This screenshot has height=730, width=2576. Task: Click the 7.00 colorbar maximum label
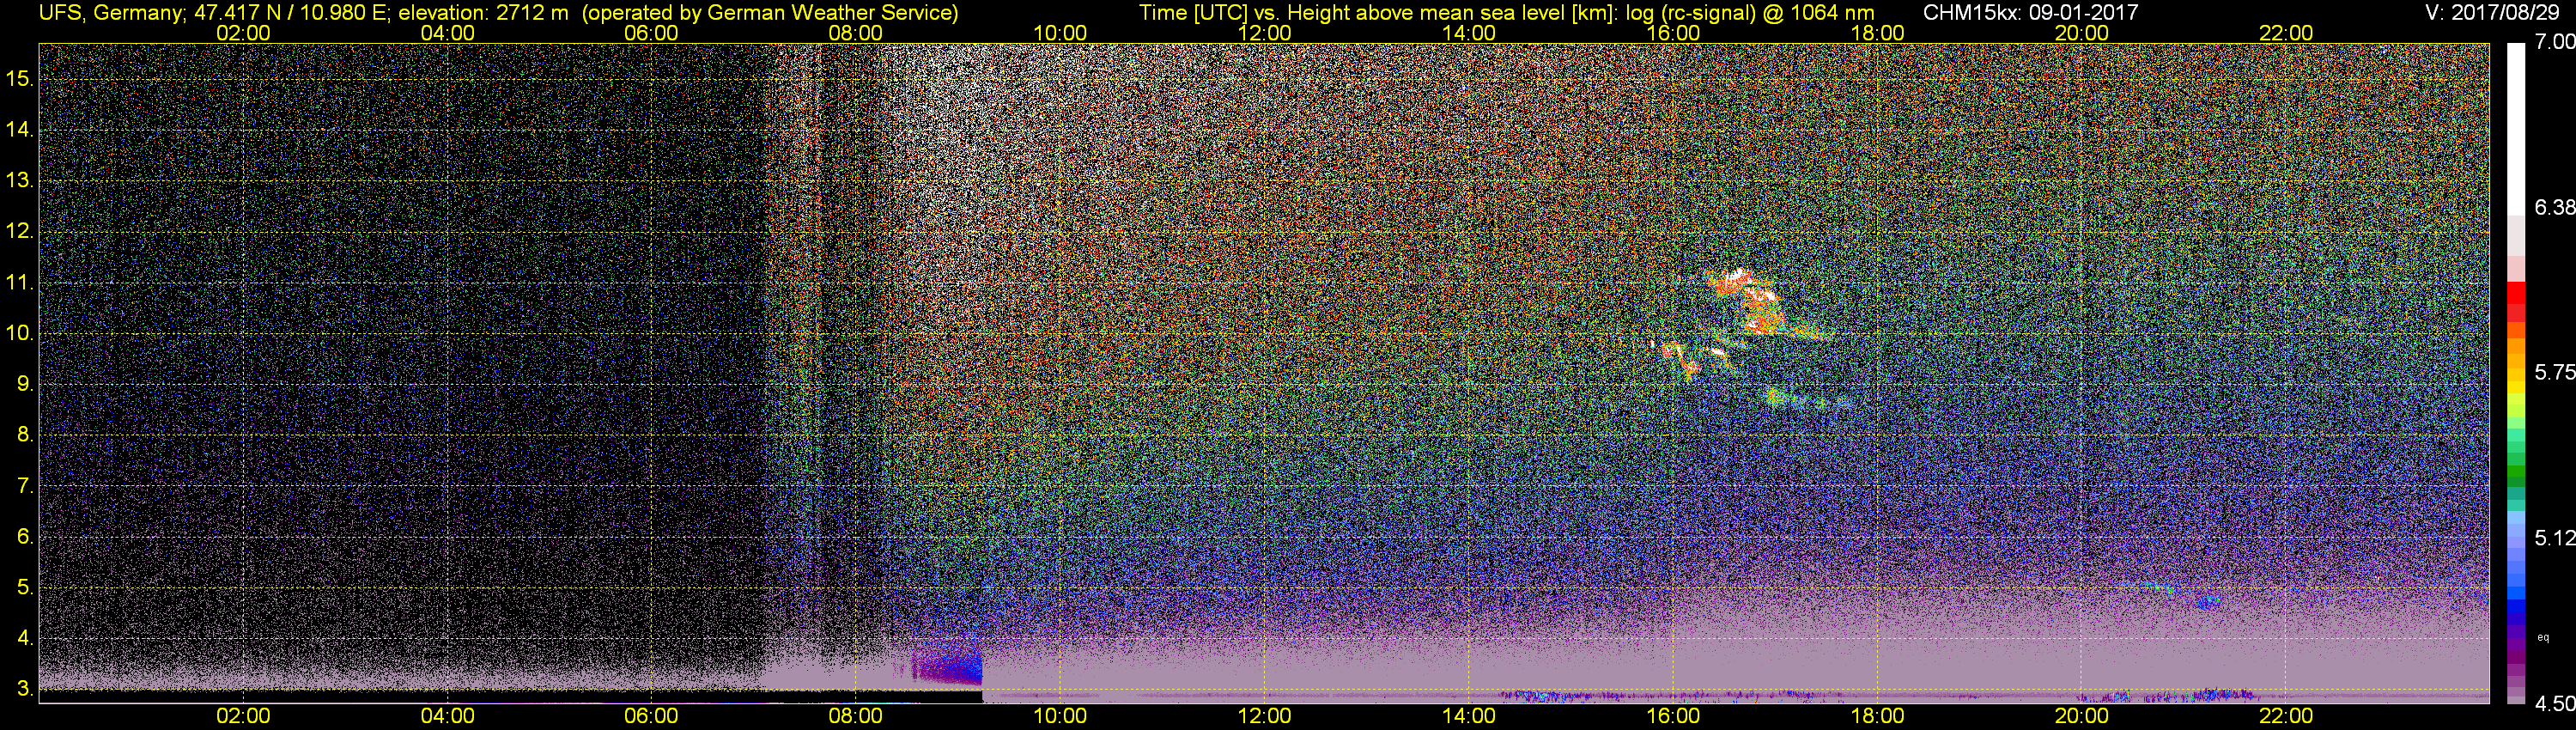(x=2554, y=42)
